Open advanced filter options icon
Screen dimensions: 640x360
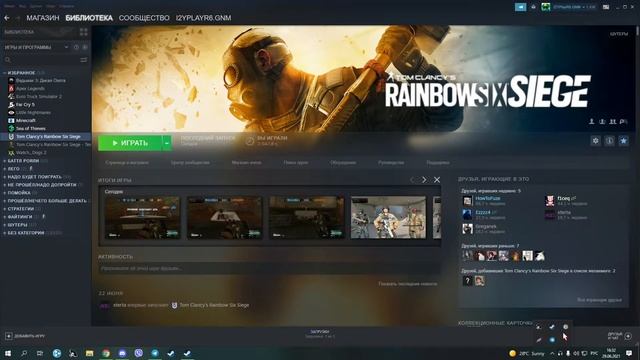coord(84,60)
